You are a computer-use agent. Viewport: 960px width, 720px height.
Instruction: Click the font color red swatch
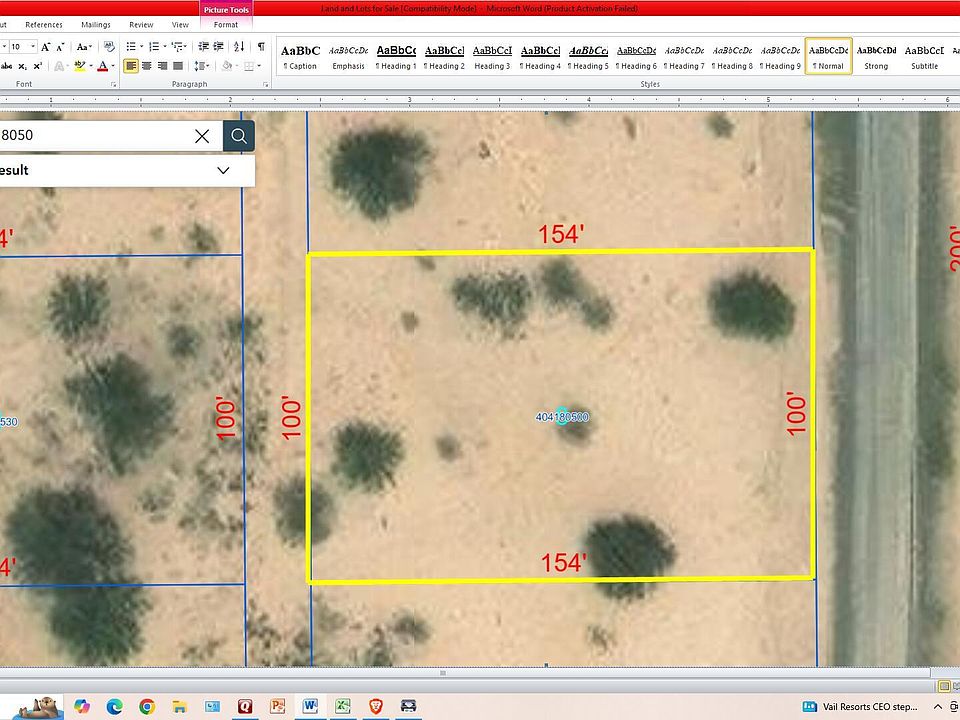[x=101, y=66]
